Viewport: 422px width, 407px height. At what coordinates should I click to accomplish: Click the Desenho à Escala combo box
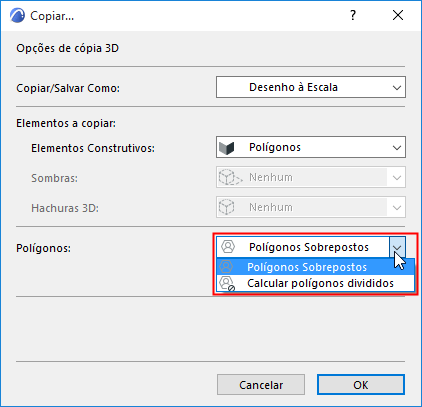(x=311, y=87)
